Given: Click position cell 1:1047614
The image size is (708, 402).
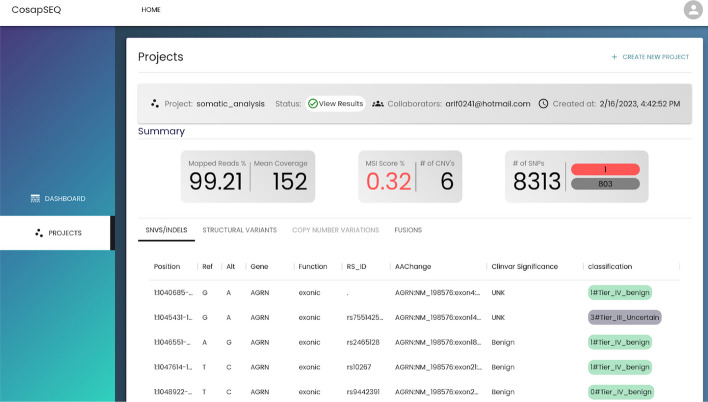Looking at the screenshot, I should (x=173, y=367).
